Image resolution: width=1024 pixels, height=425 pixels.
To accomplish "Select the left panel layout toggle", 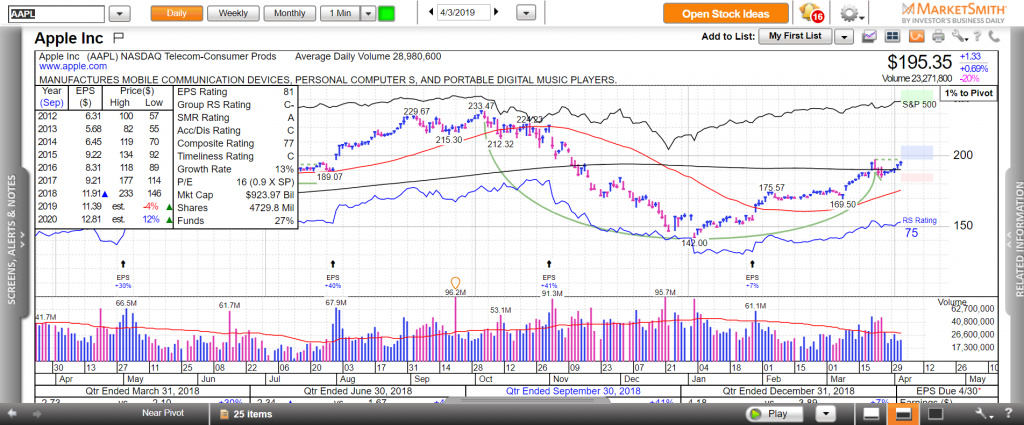I will 872,413.
